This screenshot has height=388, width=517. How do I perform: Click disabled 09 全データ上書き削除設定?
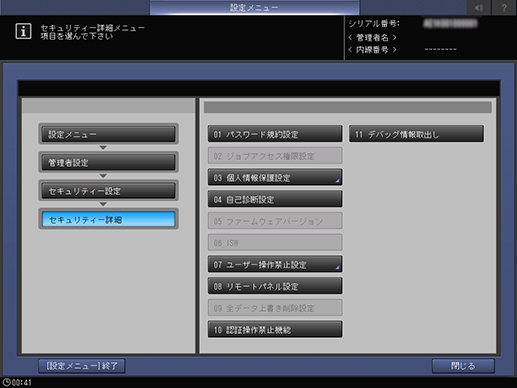275,308
